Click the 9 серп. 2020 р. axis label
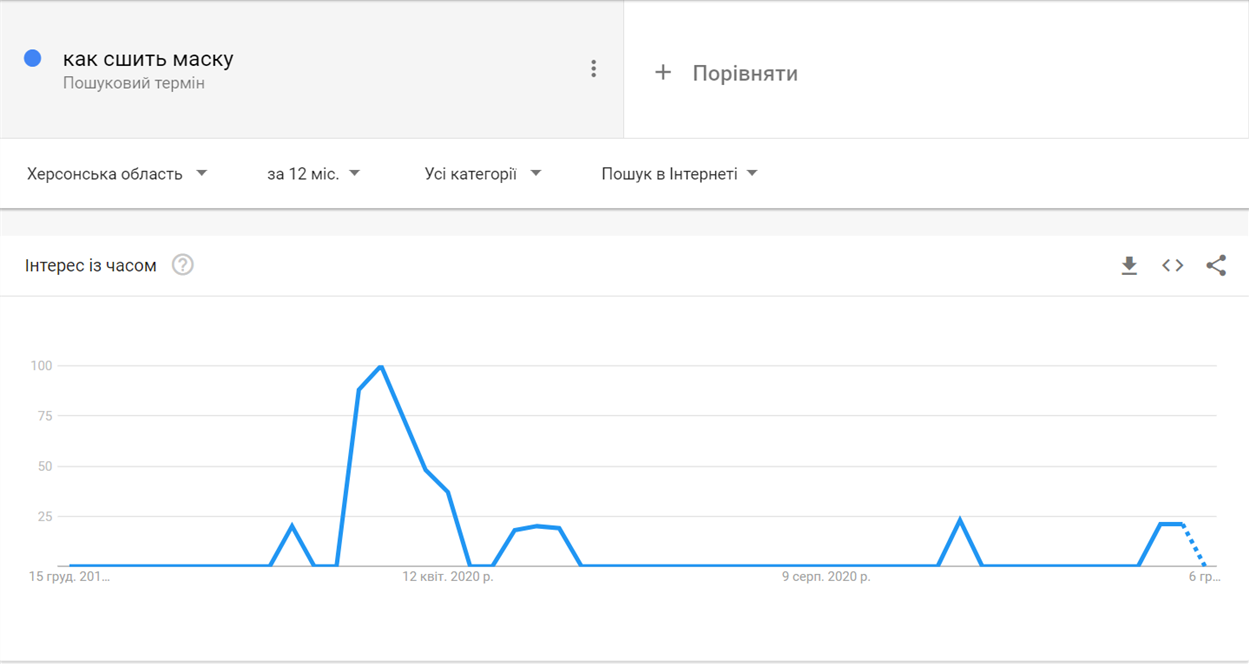Image resolution: width=1249 pixels, height=664 pixels. 826,577
